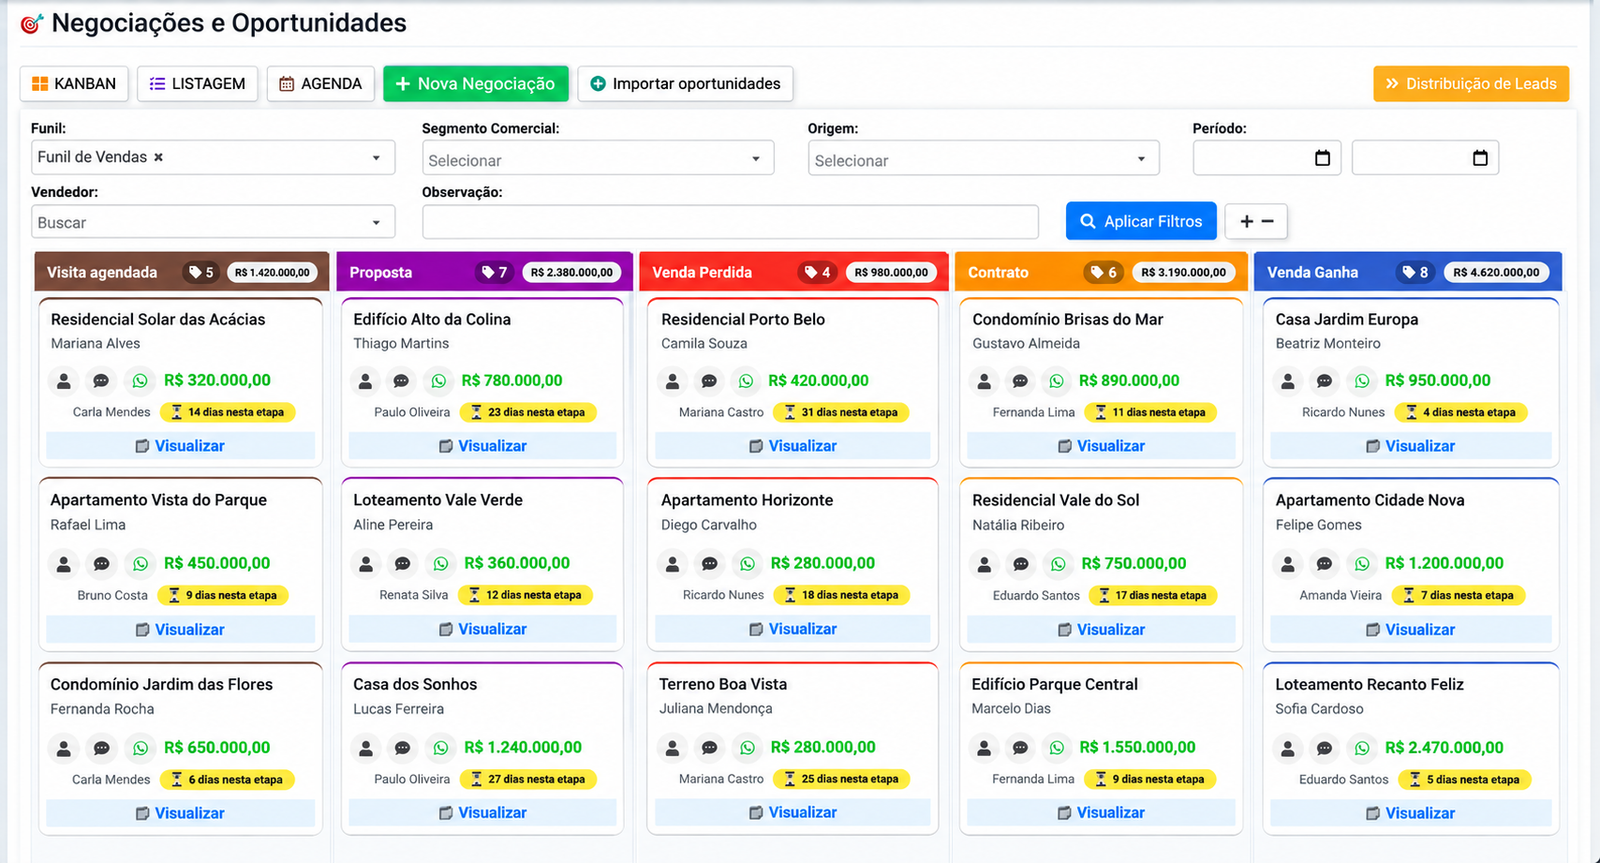The image size is (1600, 863).
Task: Open WhatsApp for Loteamento Vale Verde
Action: tap(441, 564)
